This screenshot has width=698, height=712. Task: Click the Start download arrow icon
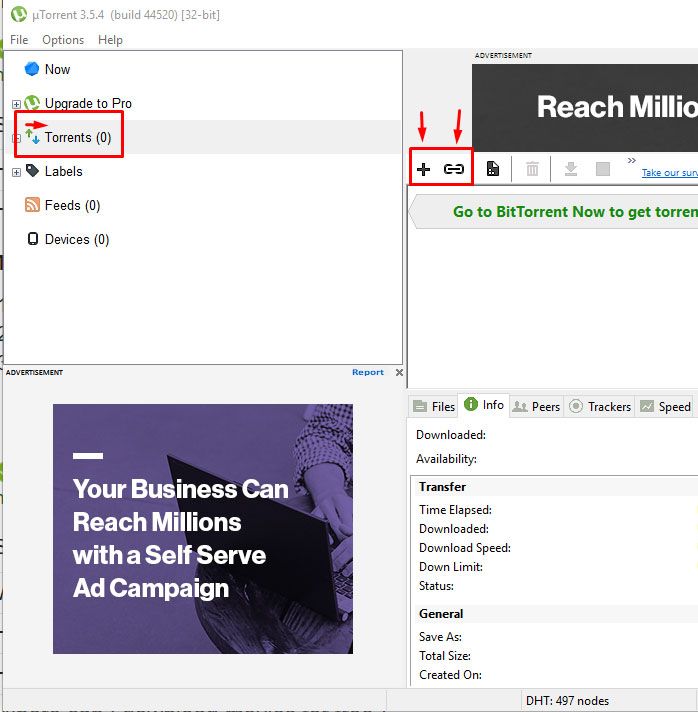[570, 169]
